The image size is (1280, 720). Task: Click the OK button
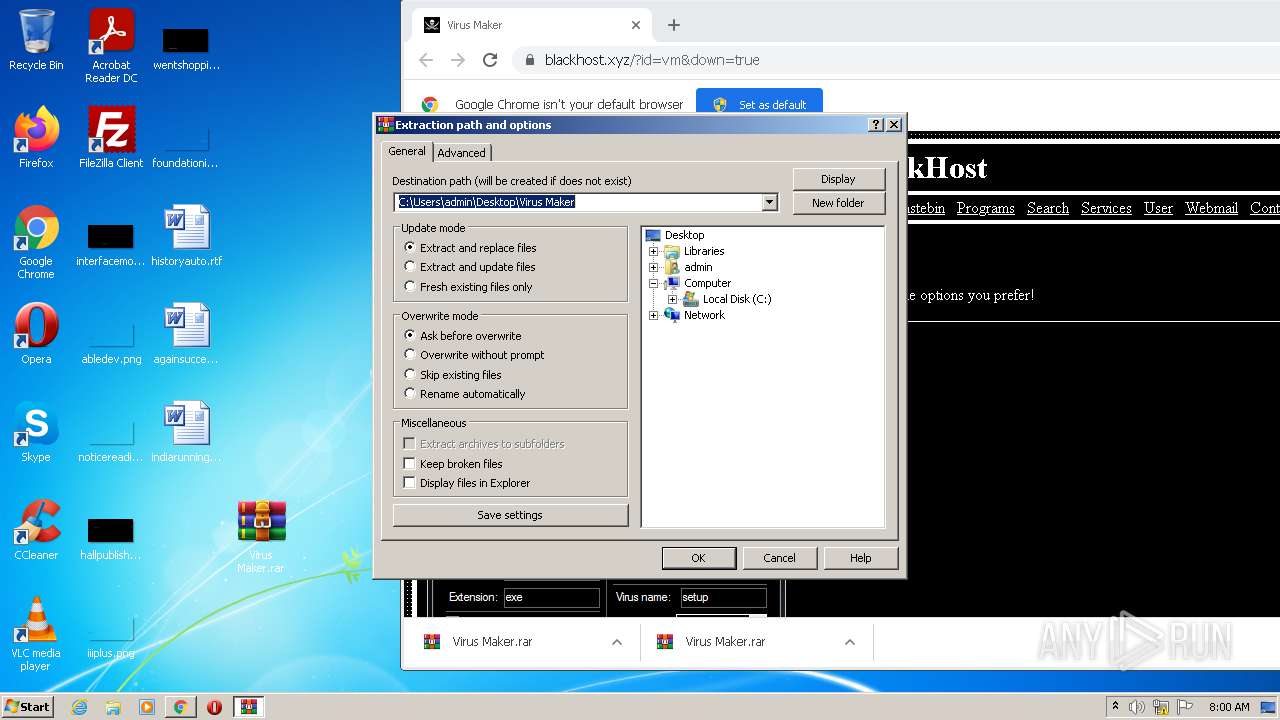[698, 558]
